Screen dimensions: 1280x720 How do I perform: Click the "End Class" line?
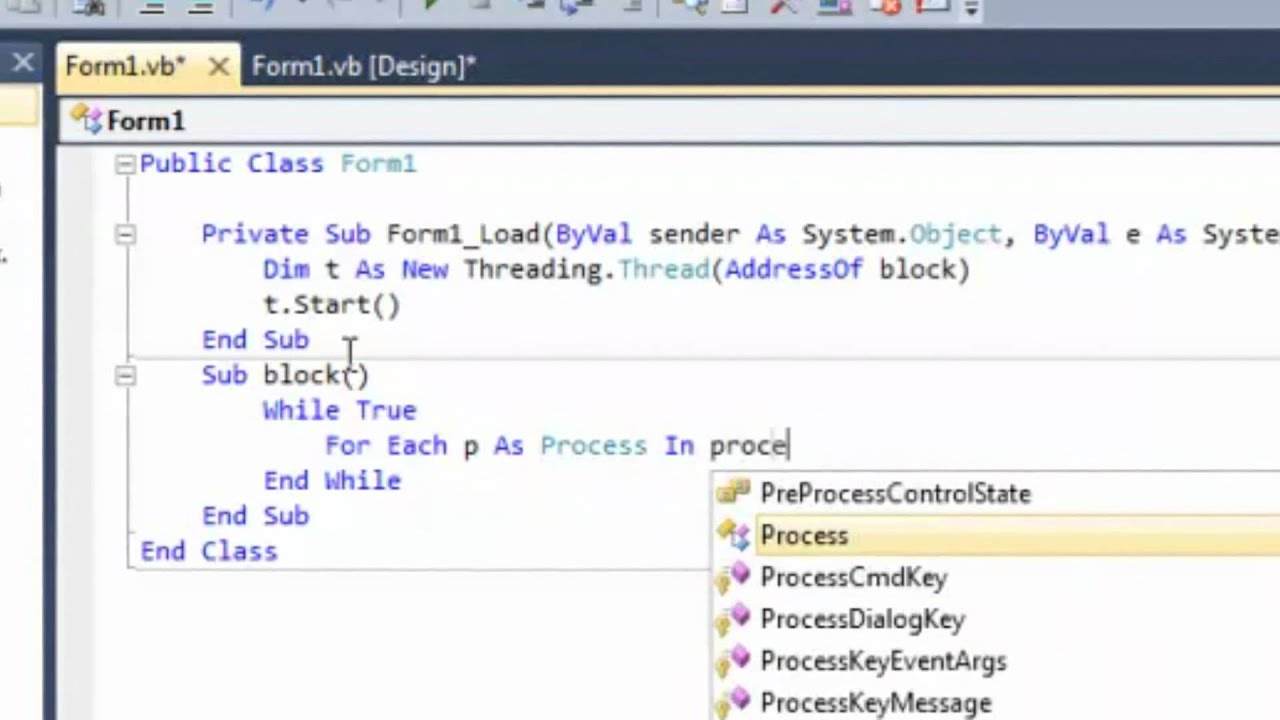click(x=209, y=551)
